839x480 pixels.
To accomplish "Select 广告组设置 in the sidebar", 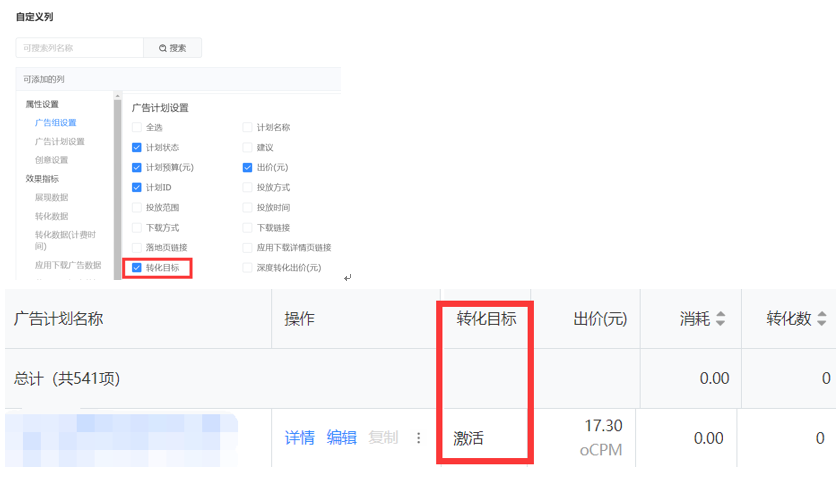I will click(x=55, y=123).
